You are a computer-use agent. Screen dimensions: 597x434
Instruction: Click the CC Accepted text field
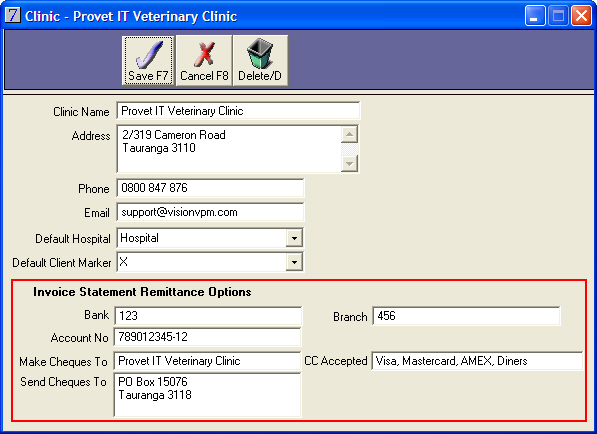point(477,361)
